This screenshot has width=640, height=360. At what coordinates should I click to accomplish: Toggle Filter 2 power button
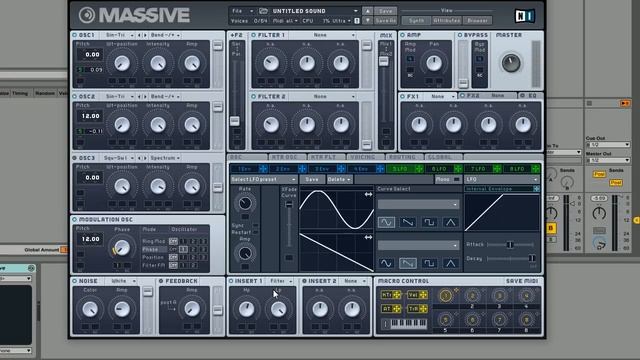coord(253,97)
